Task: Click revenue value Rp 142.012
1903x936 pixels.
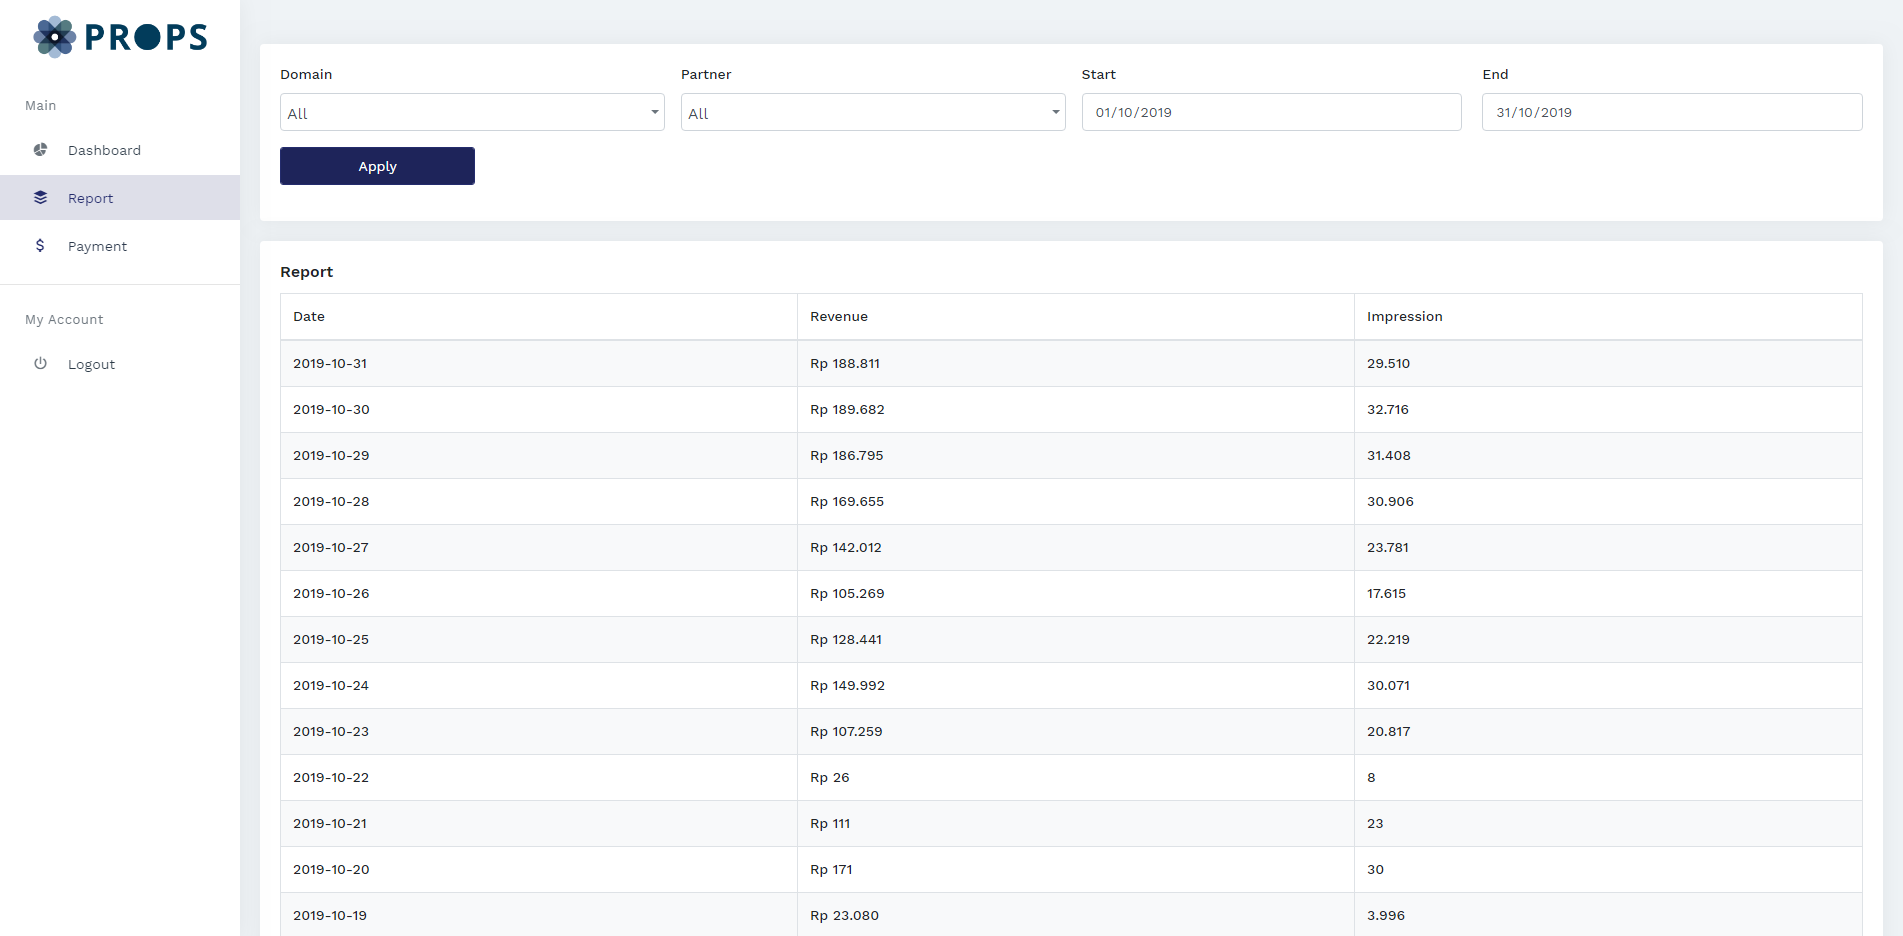Action: (846, 547)
